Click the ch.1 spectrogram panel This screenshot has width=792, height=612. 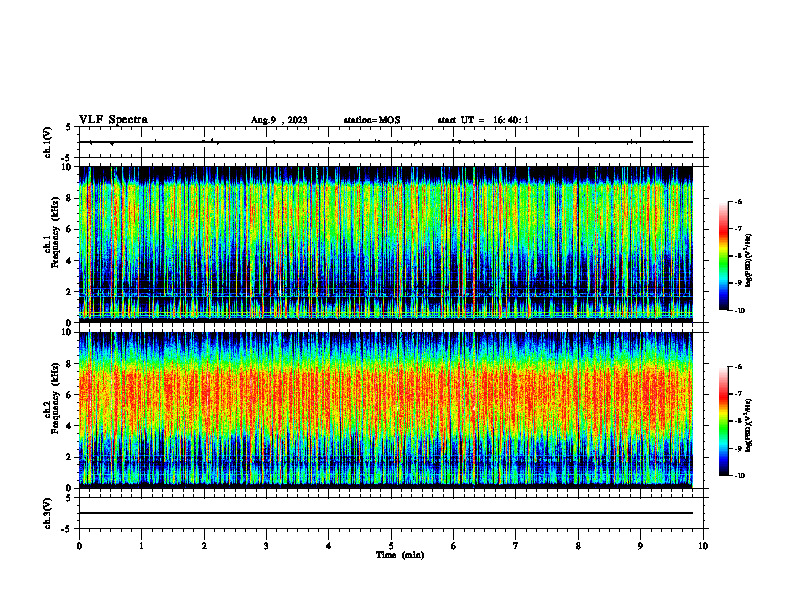[385, 244]
